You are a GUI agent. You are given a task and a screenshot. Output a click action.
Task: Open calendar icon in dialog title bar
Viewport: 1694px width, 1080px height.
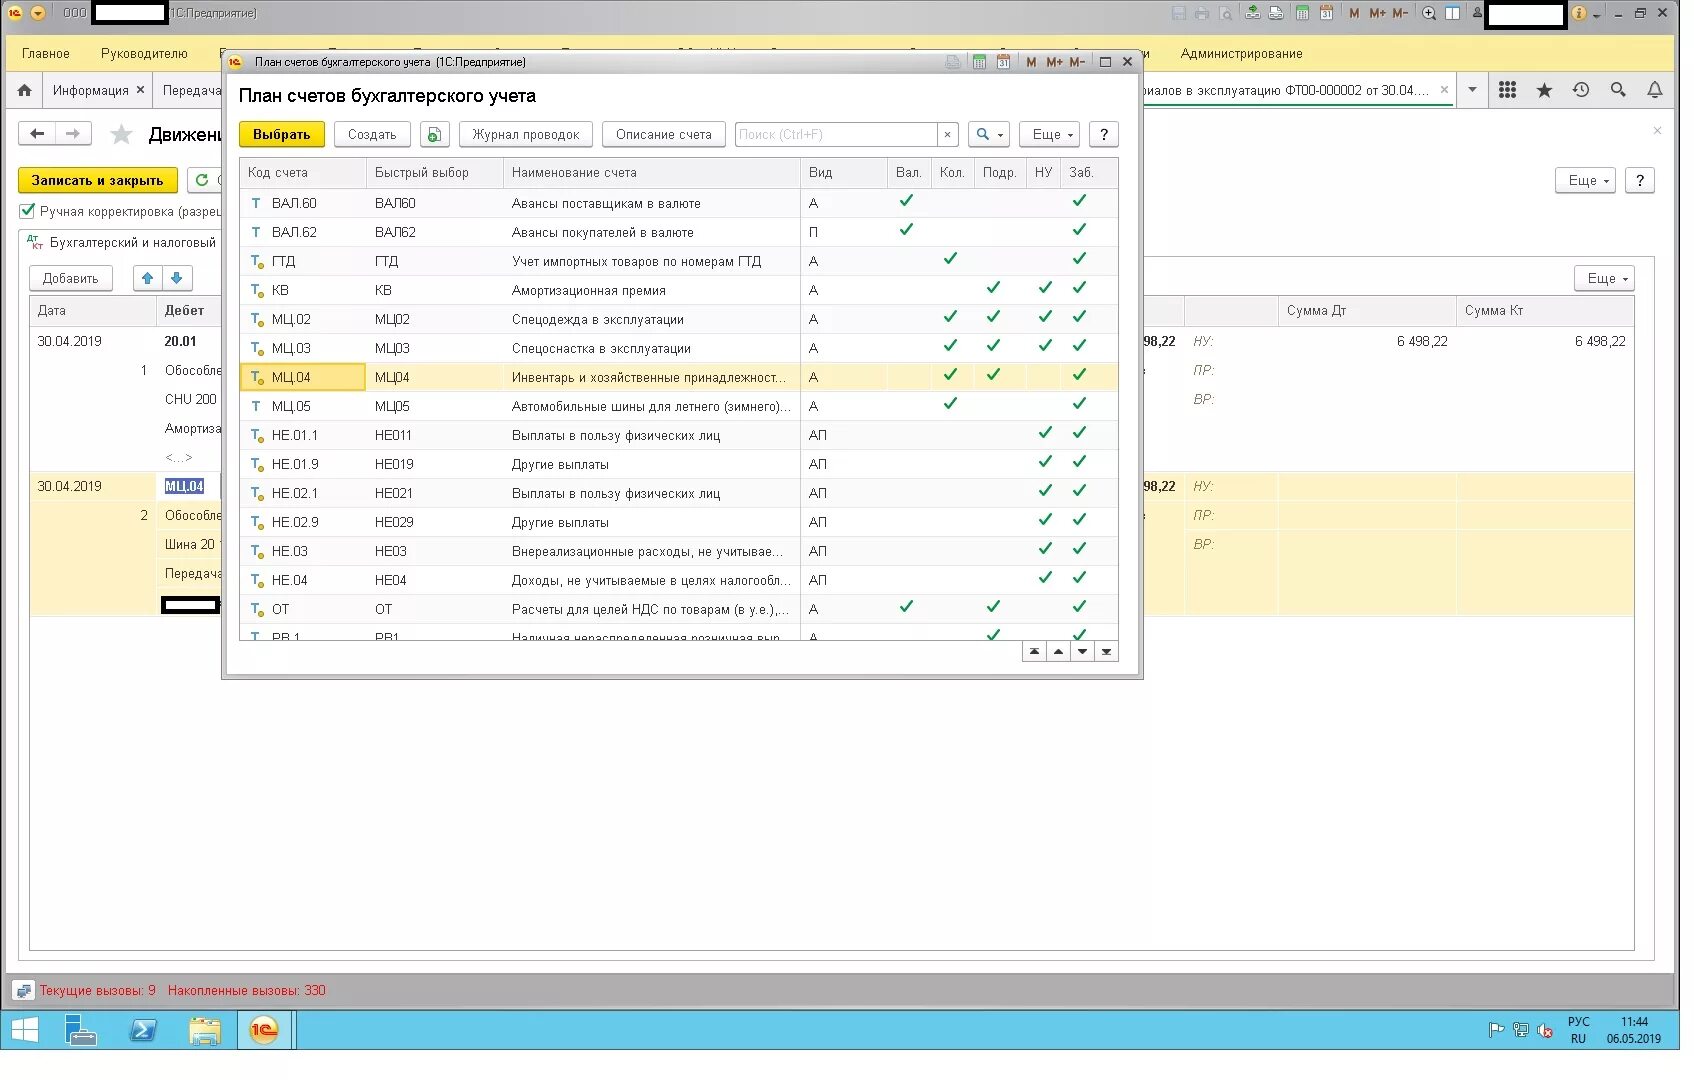1003,62
